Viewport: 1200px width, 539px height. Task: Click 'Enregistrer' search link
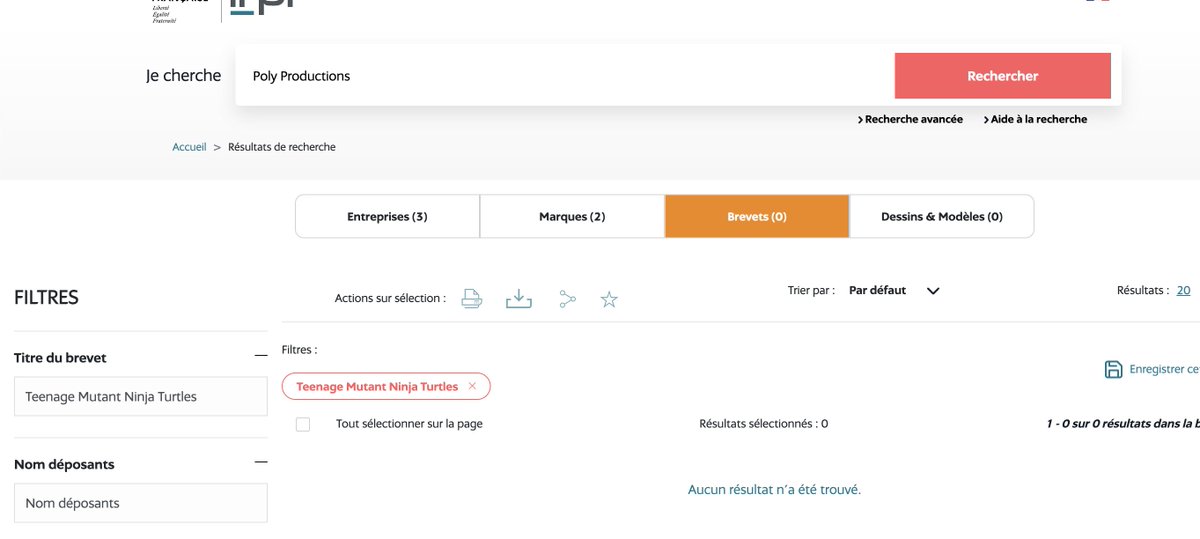pos(1164,370)
